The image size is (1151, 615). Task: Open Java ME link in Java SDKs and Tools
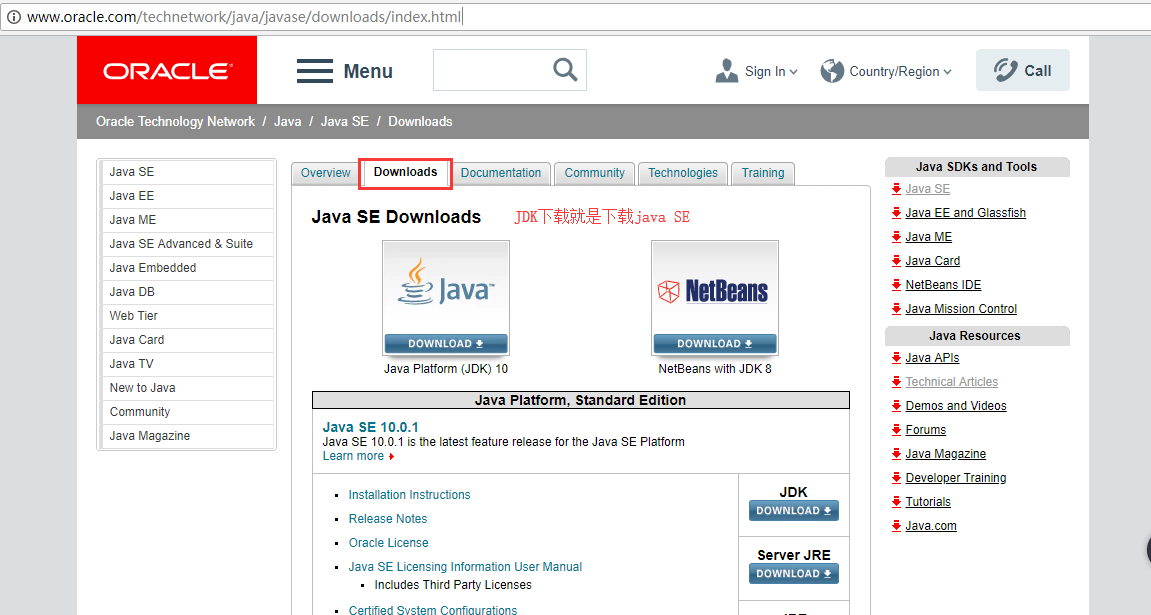(929, 237)
